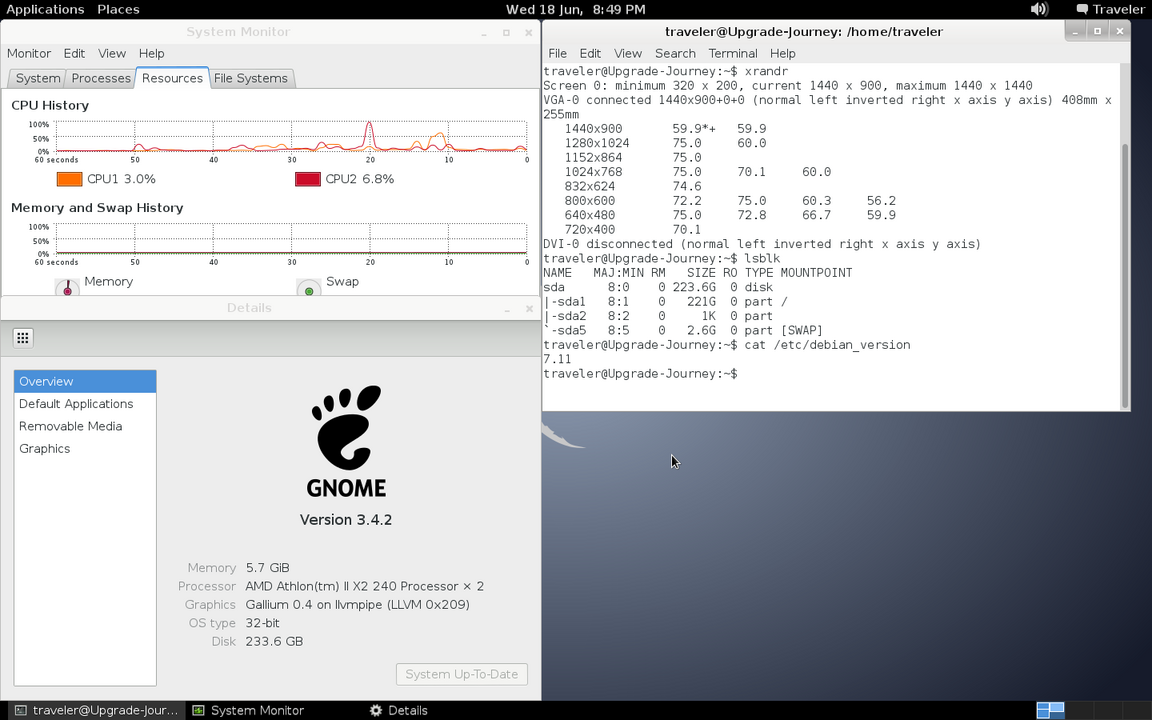Click the "DVI-0 disconnected" line in terminal
The image size is (1152, 720).
pyautogui.click(x=762, y=244)
